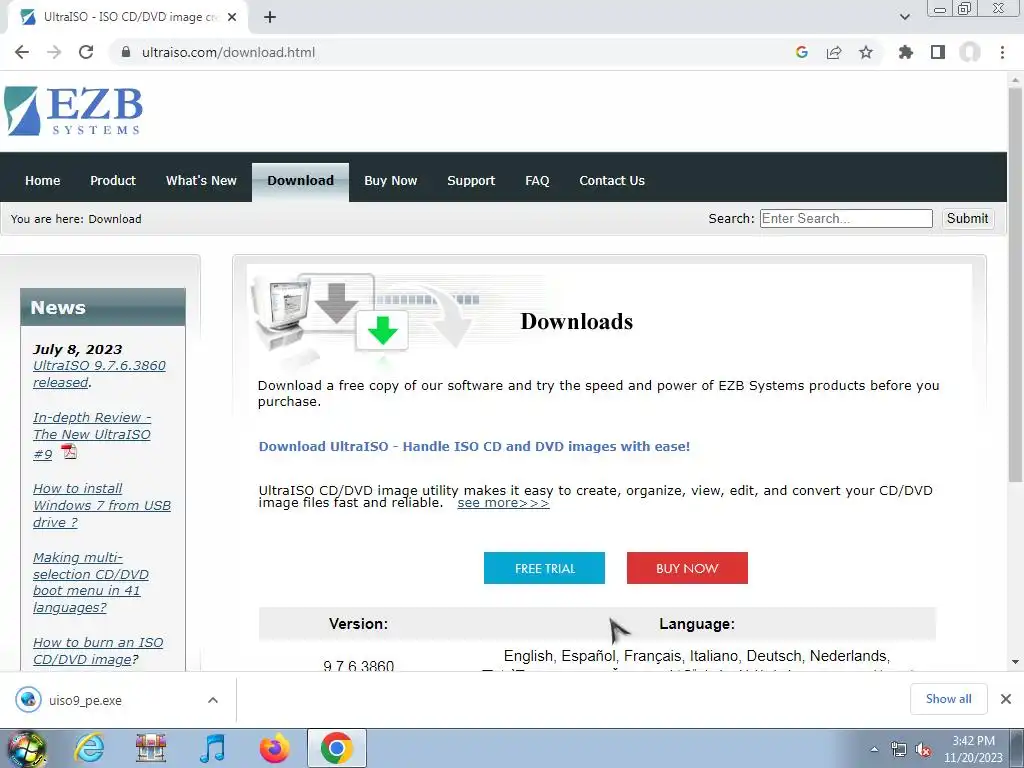Open What's New navigation item

click(201, 180)
